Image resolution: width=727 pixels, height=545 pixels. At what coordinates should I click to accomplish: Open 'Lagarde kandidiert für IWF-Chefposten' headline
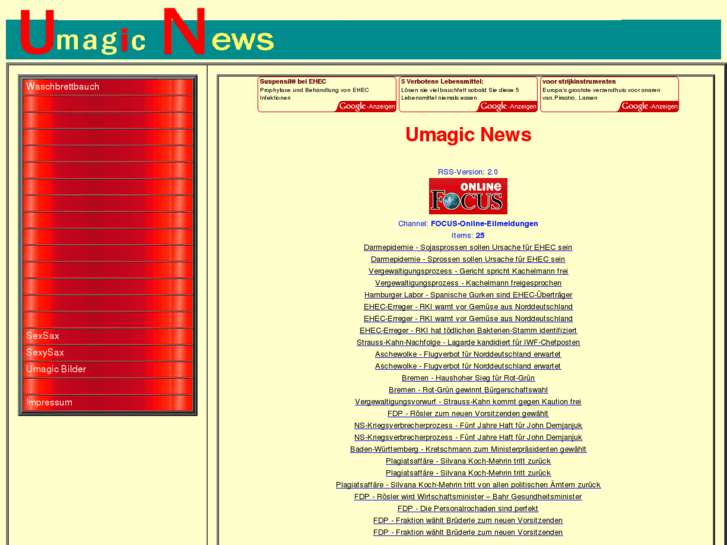click(468, 342)
